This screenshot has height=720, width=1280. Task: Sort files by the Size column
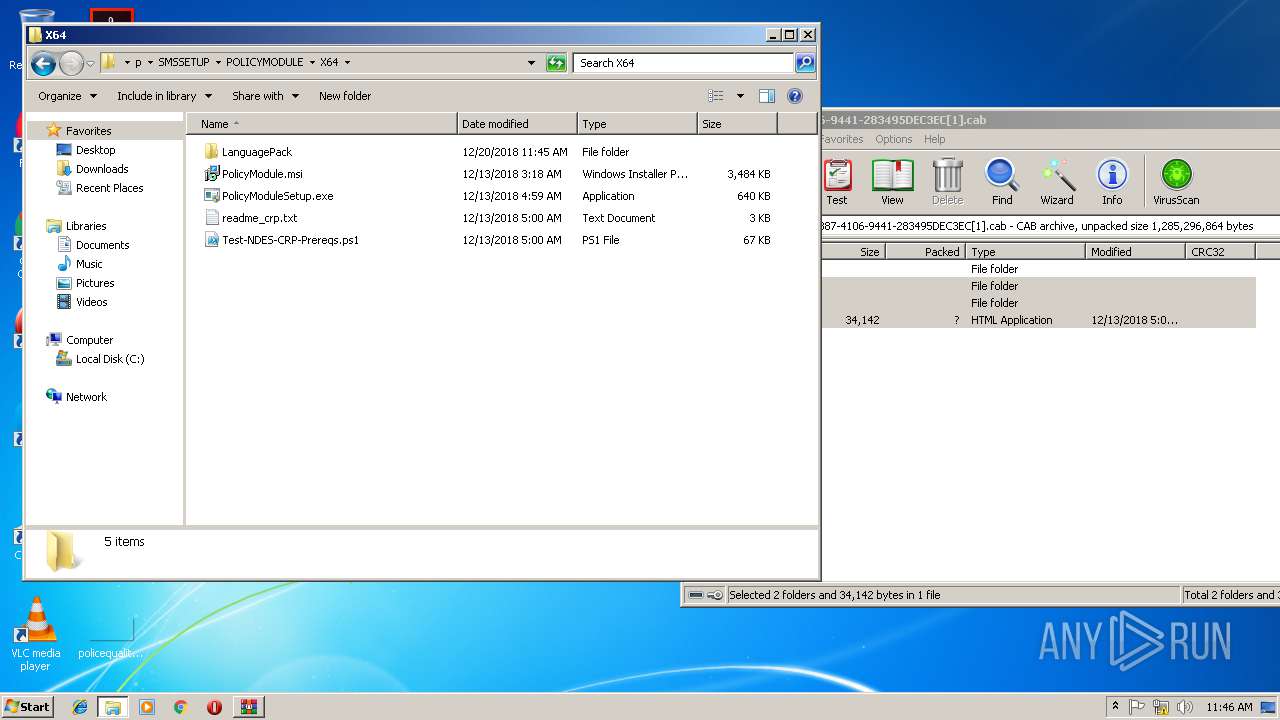737,124
